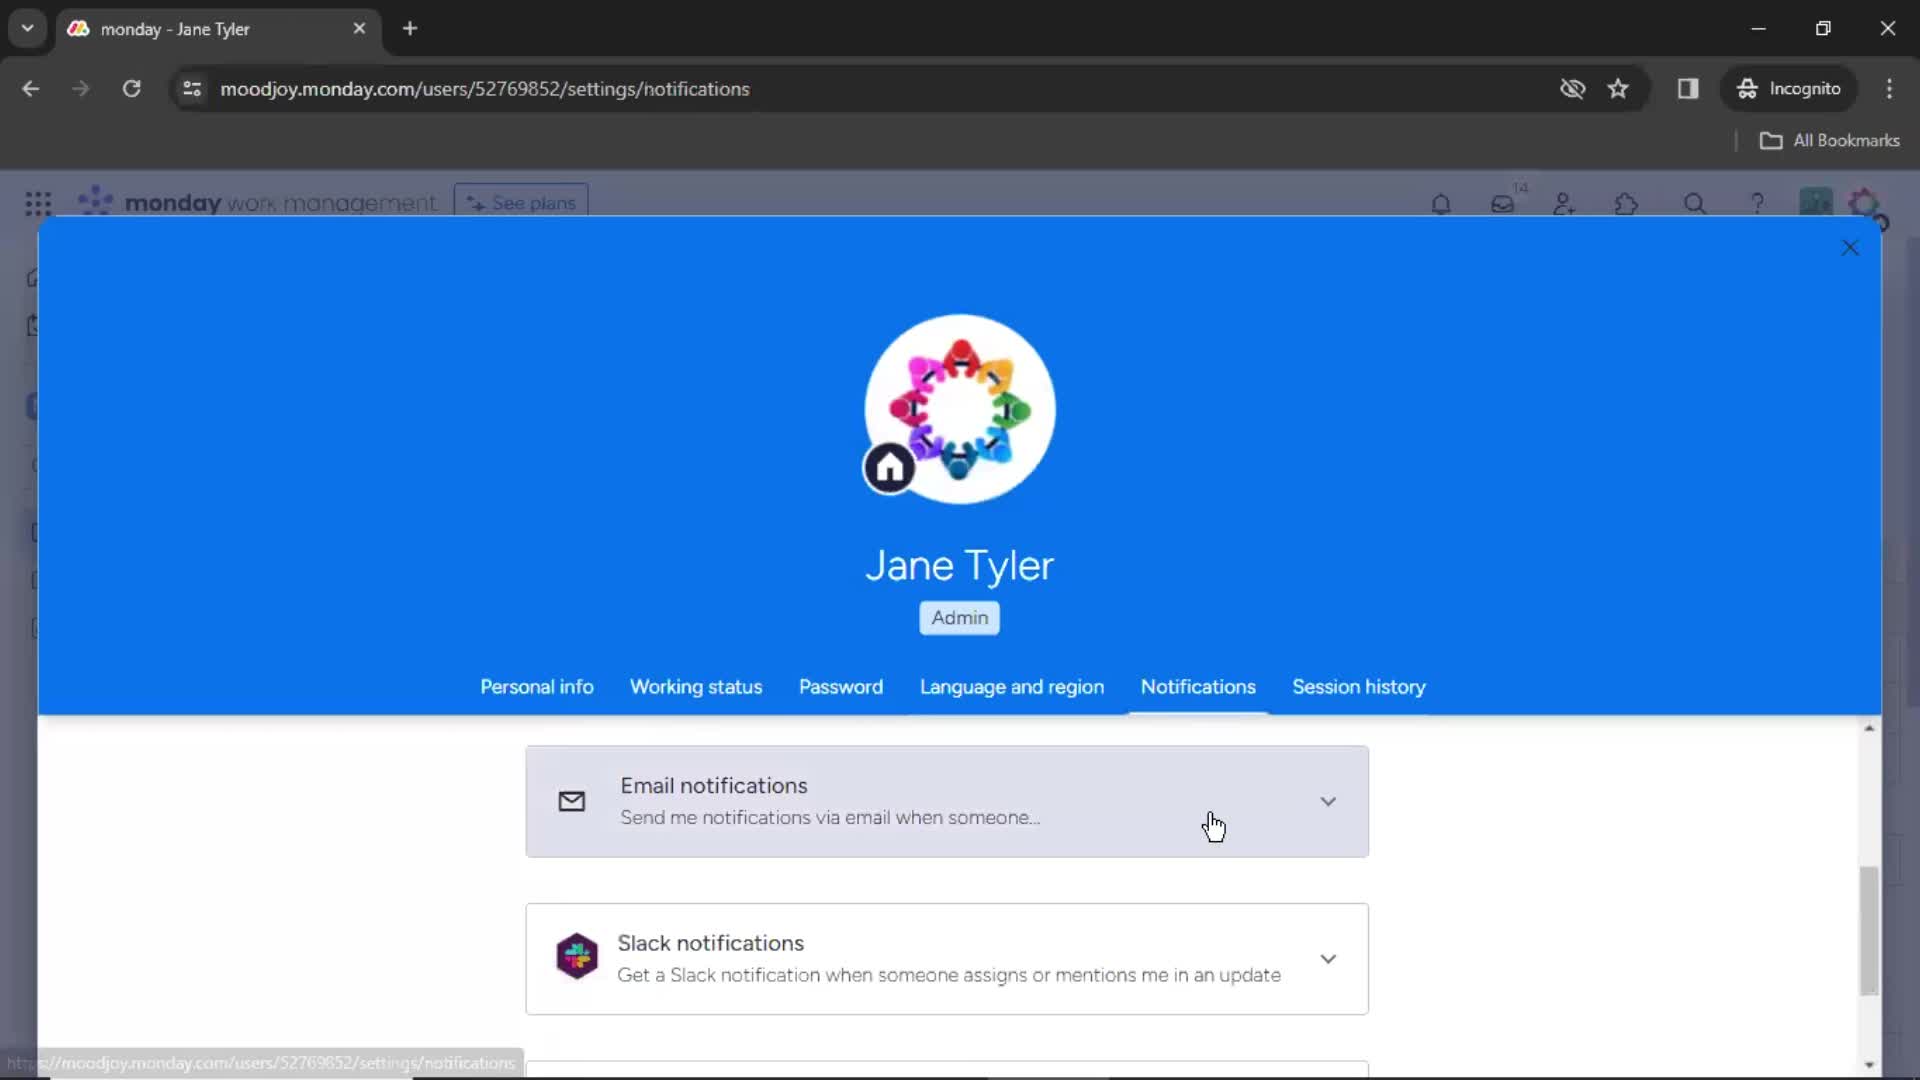Switch to the Password tab
This screenshot has height=1080, width=1920.
[x=841, y=687]
